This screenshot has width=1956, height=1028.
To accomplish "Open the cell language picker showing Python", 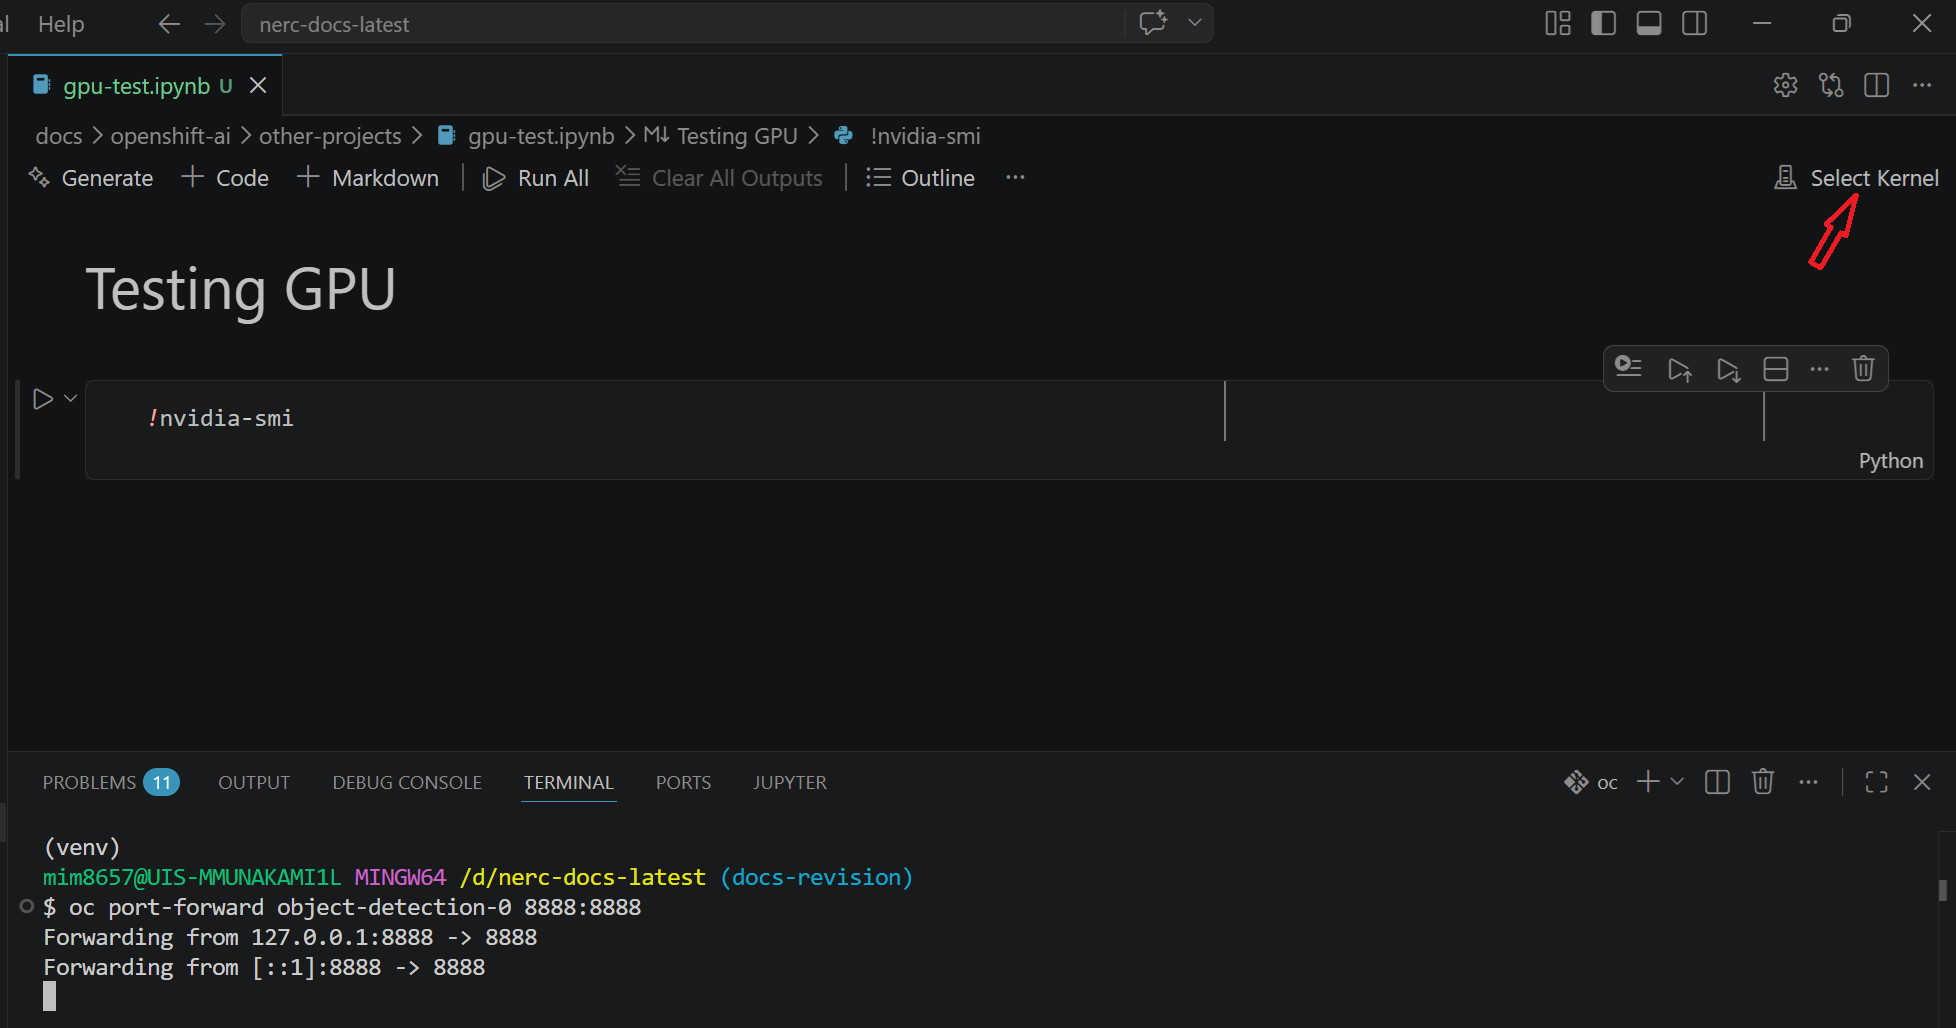I will click(1890, 461).
